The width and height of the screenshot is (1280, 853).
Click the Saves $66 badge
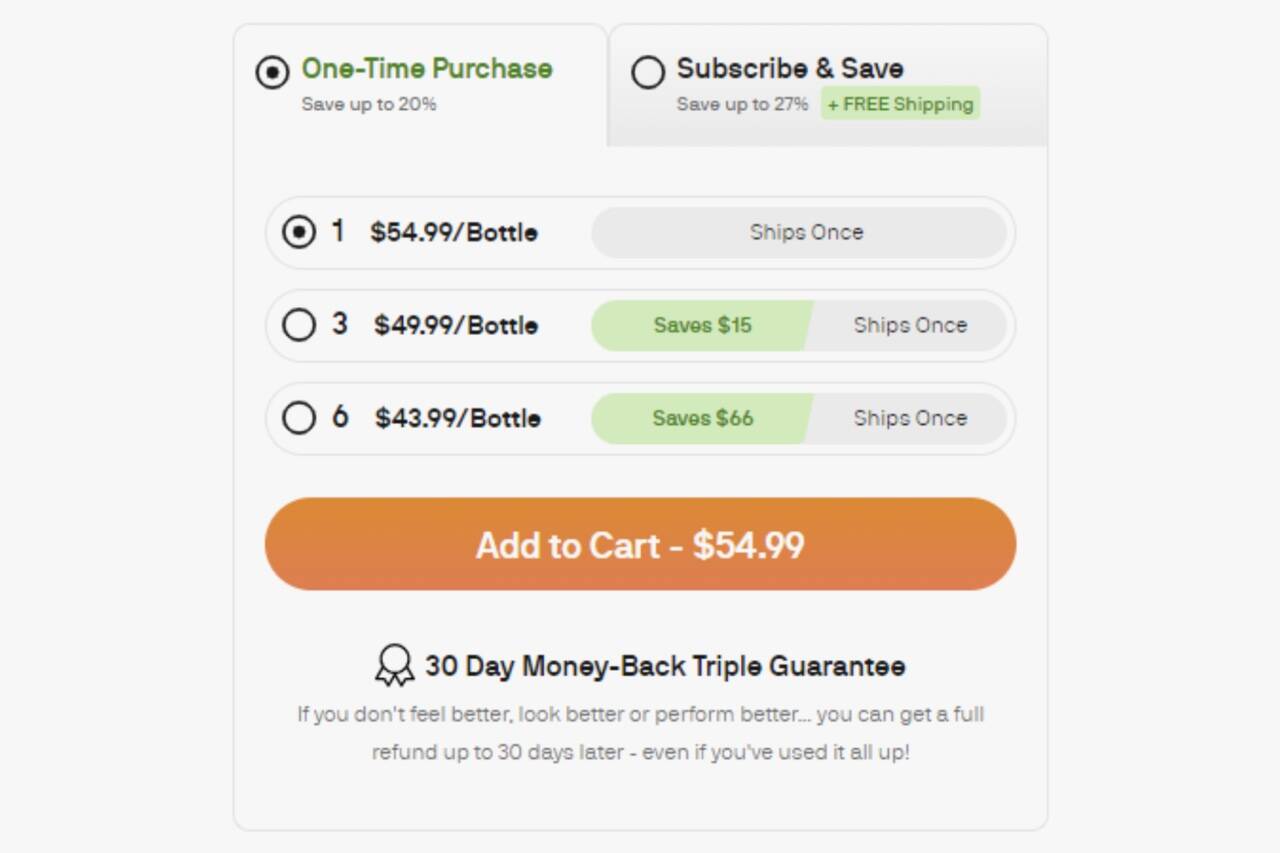[x=702, y=418]
